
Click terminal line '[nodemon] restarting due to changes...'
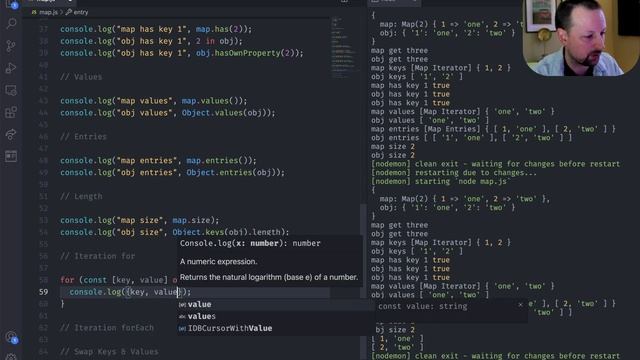(454, 173)
